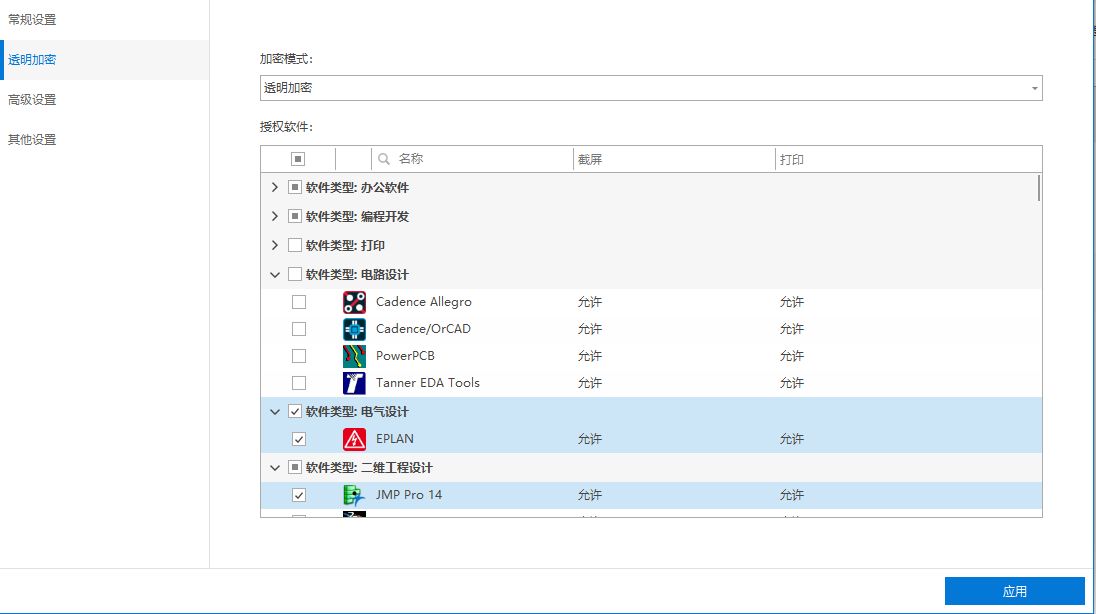Expand the 编程开发 software group
Viewport: 1096px width, 614px height.
[x=275, y=216]
